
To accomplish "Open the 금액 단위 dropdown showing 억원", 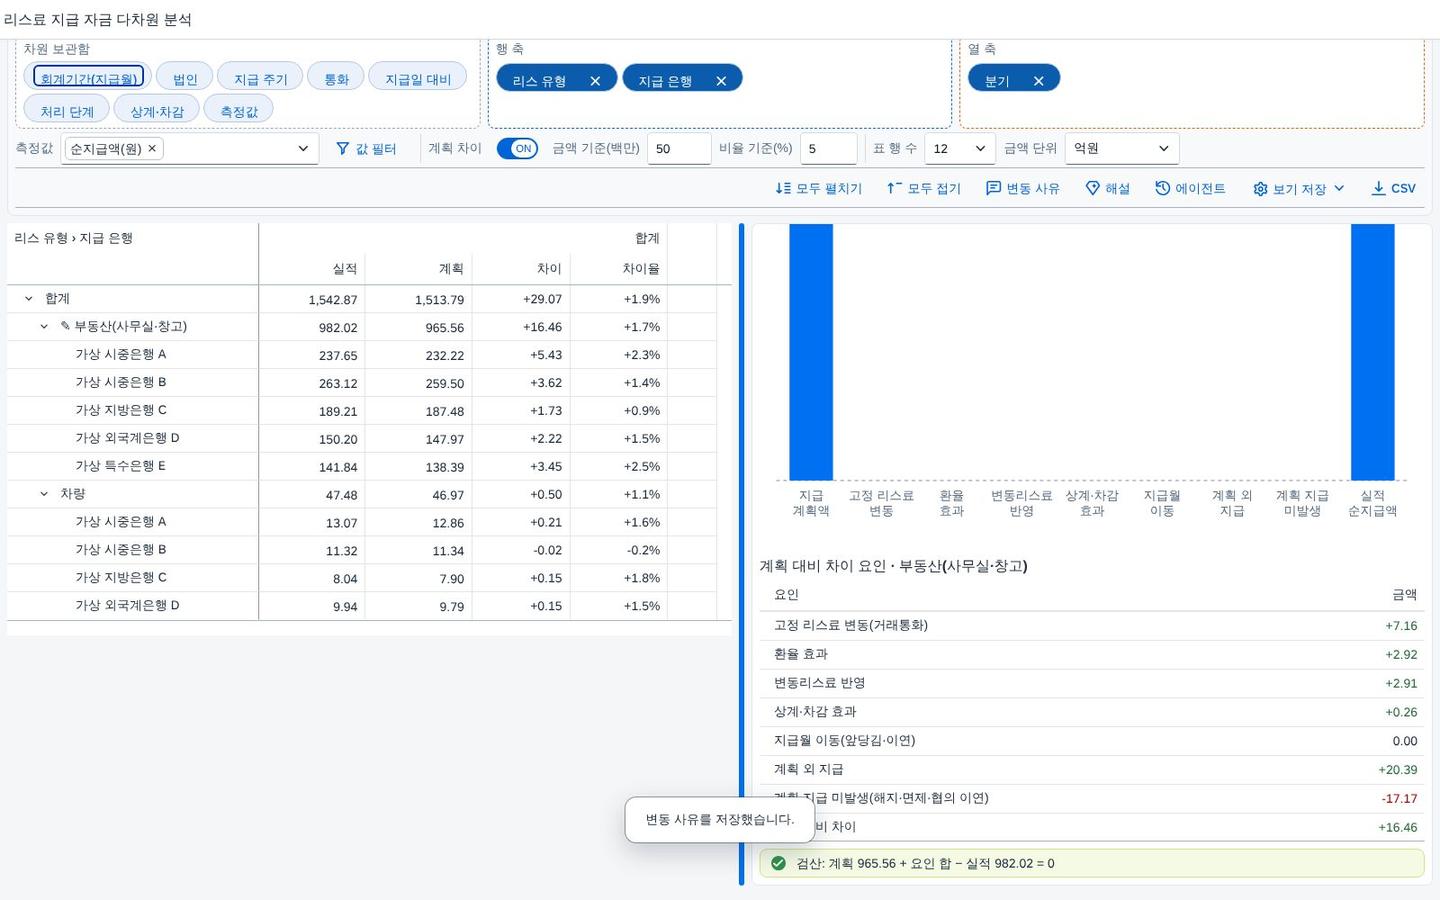I will coord(1122,149).
